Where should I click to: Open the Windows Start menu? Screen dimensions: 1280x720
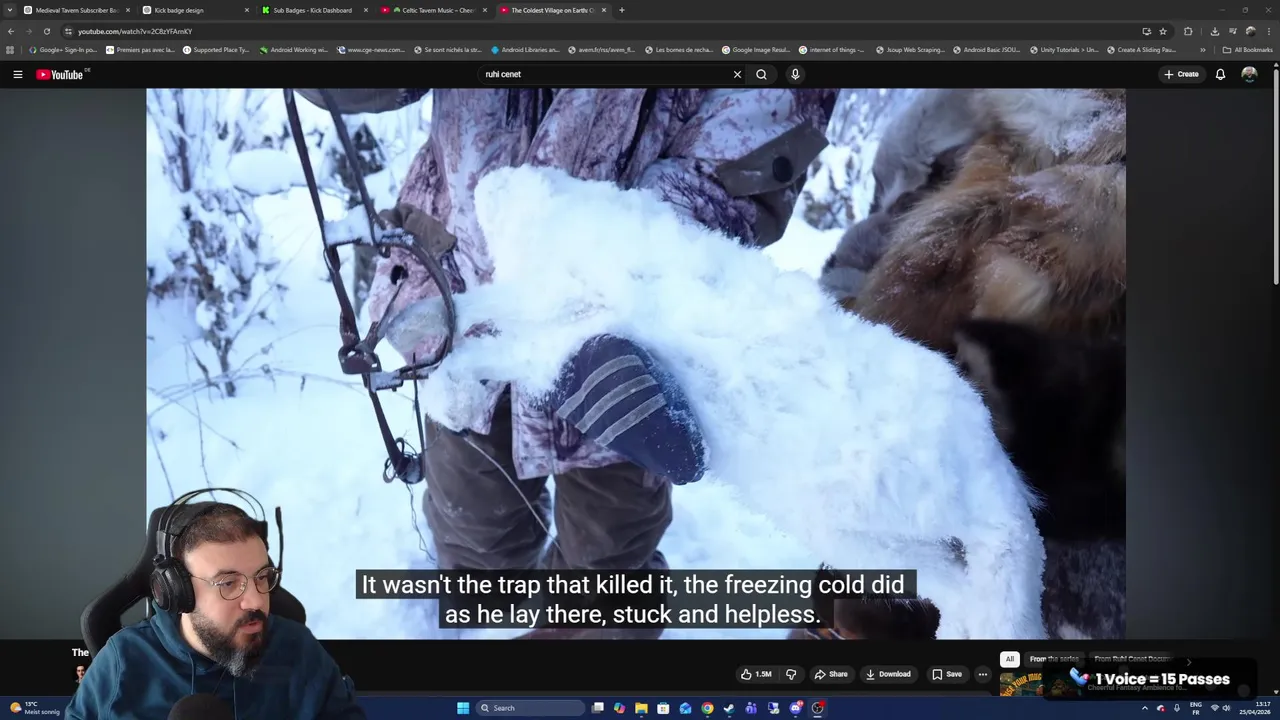tap(463, 708)
